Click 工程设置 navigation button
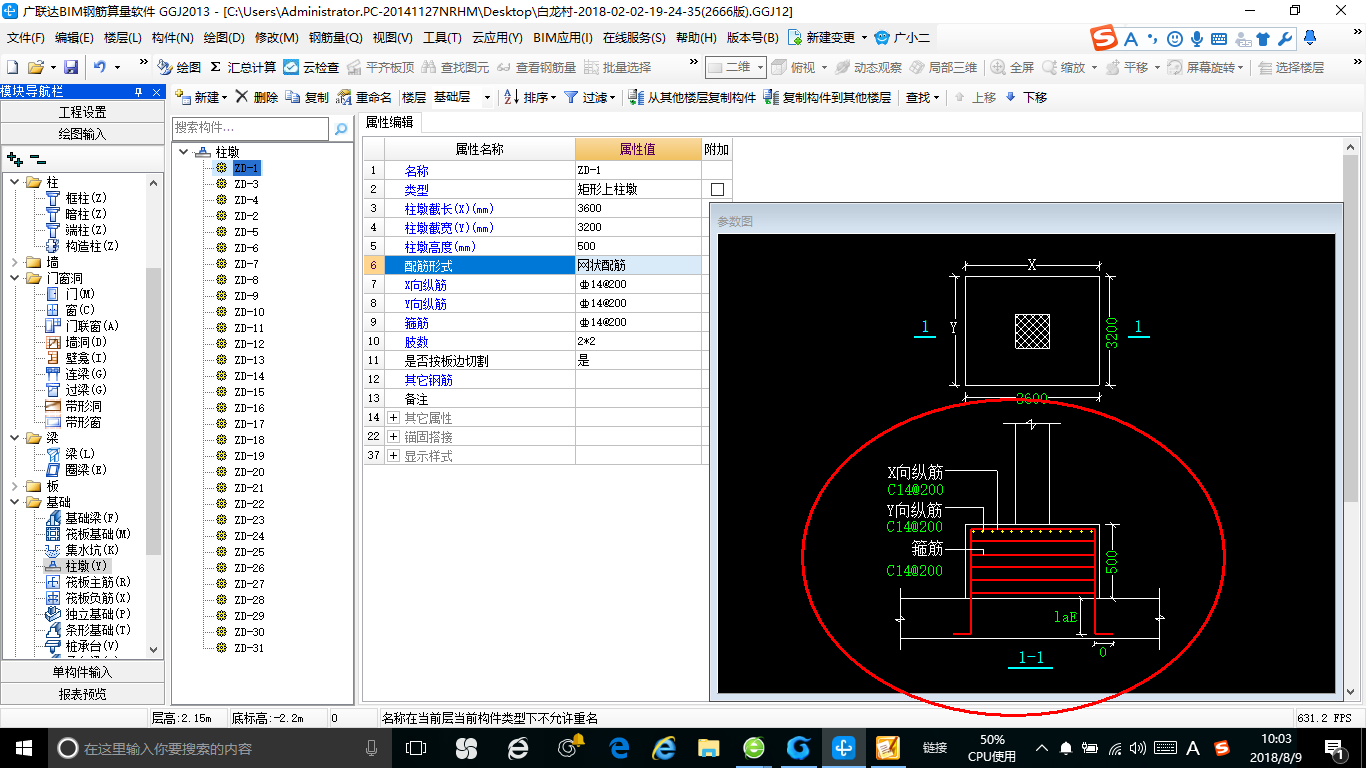This screenshot has height=768, width=1366. coord(83,112)
